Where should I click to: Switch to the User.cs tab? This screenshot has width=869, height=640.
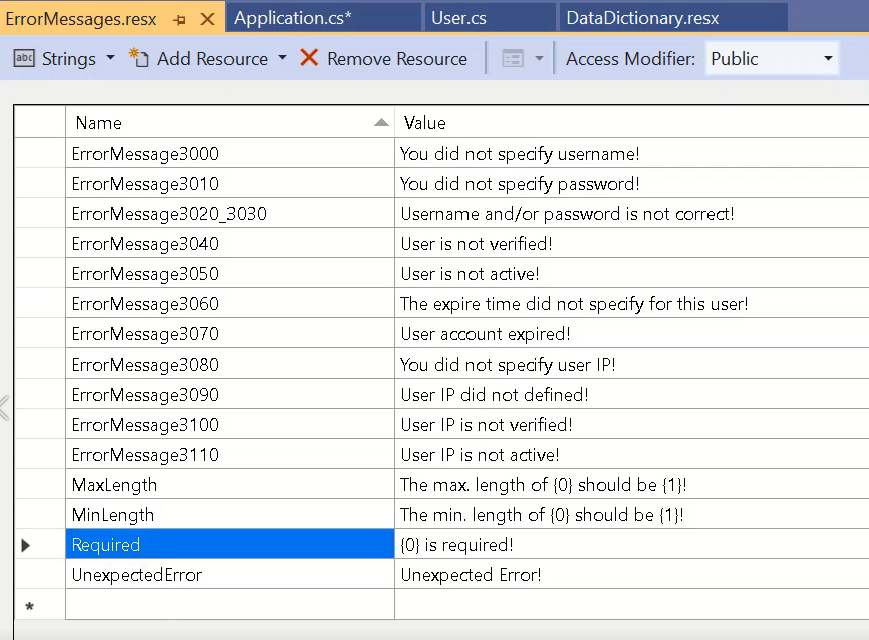pyautogui.click(x=489, y=18)
